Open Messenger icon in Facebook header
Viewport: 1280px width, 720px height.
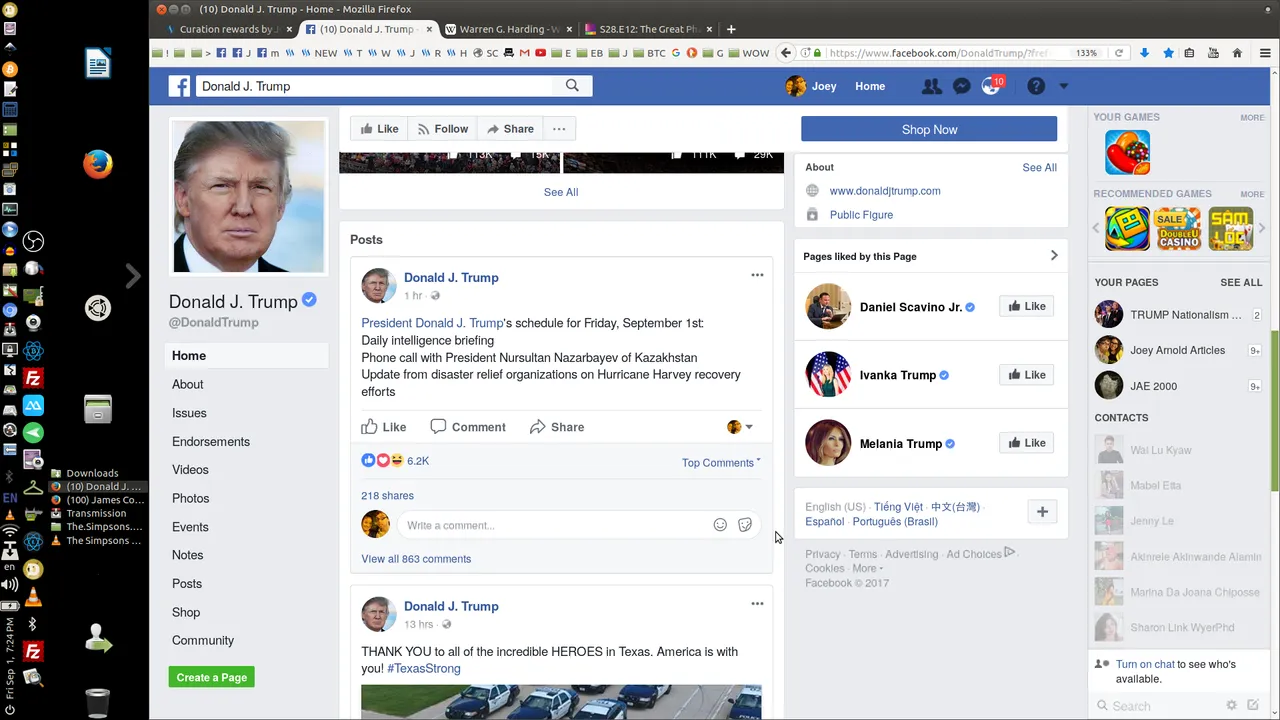(x=961, y=86)
